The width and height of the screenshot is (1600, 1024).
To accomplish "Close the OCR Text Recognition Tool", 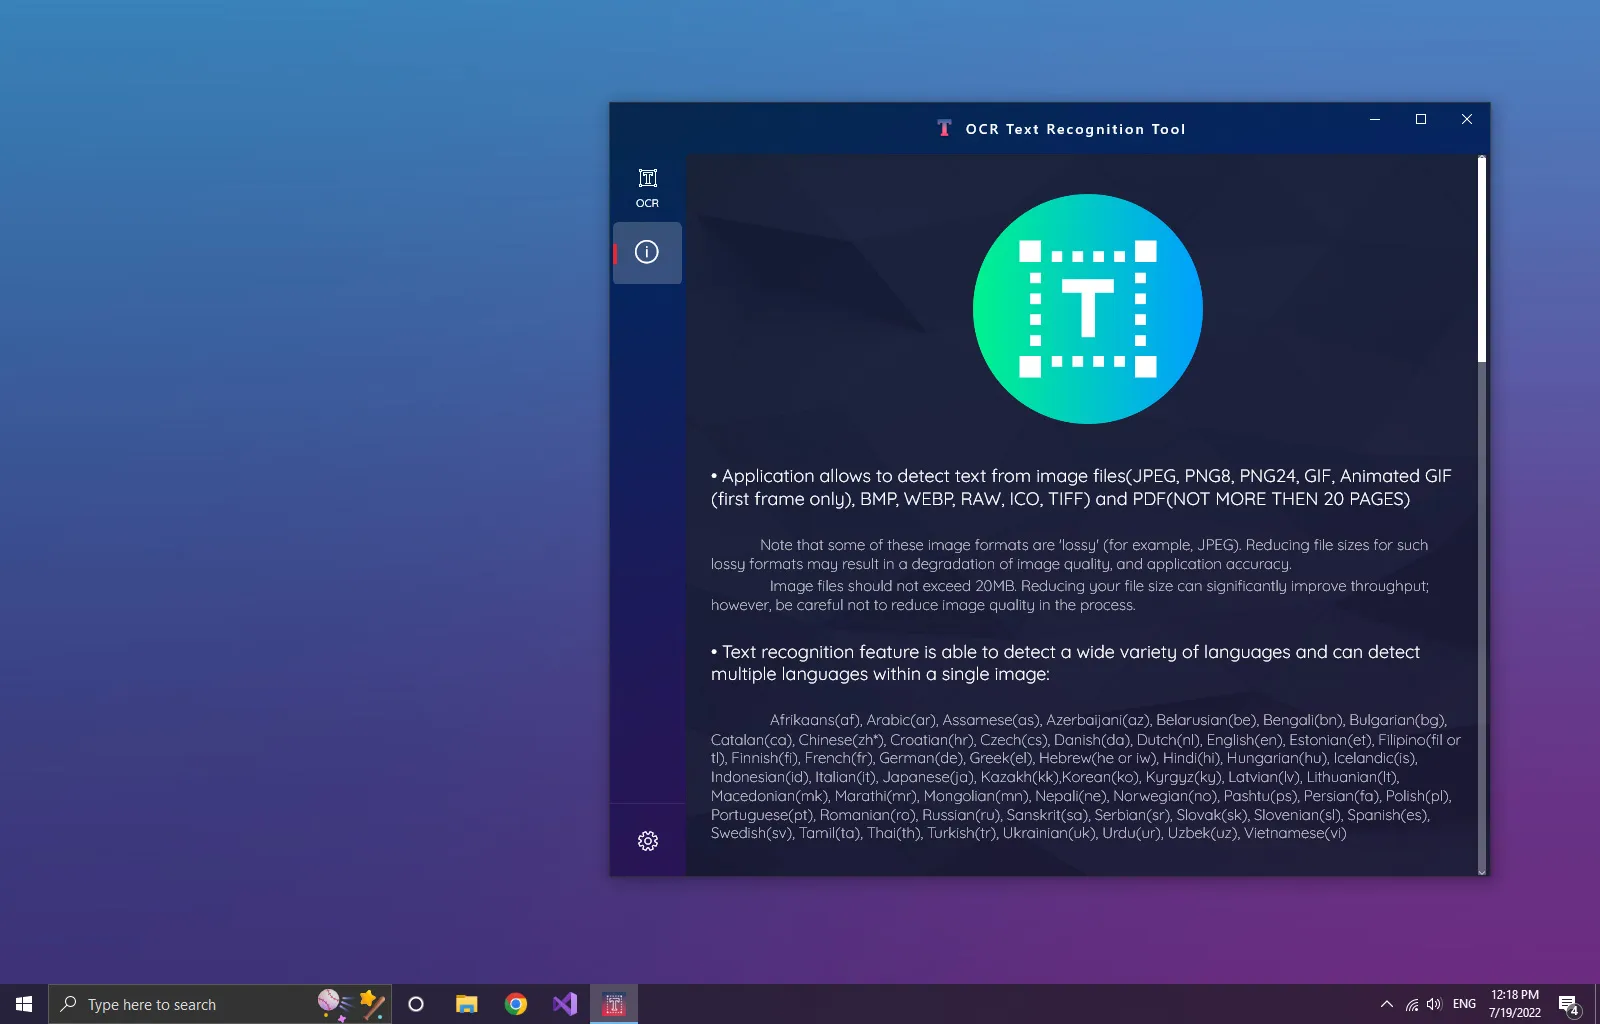I will tap(1466, 119).
